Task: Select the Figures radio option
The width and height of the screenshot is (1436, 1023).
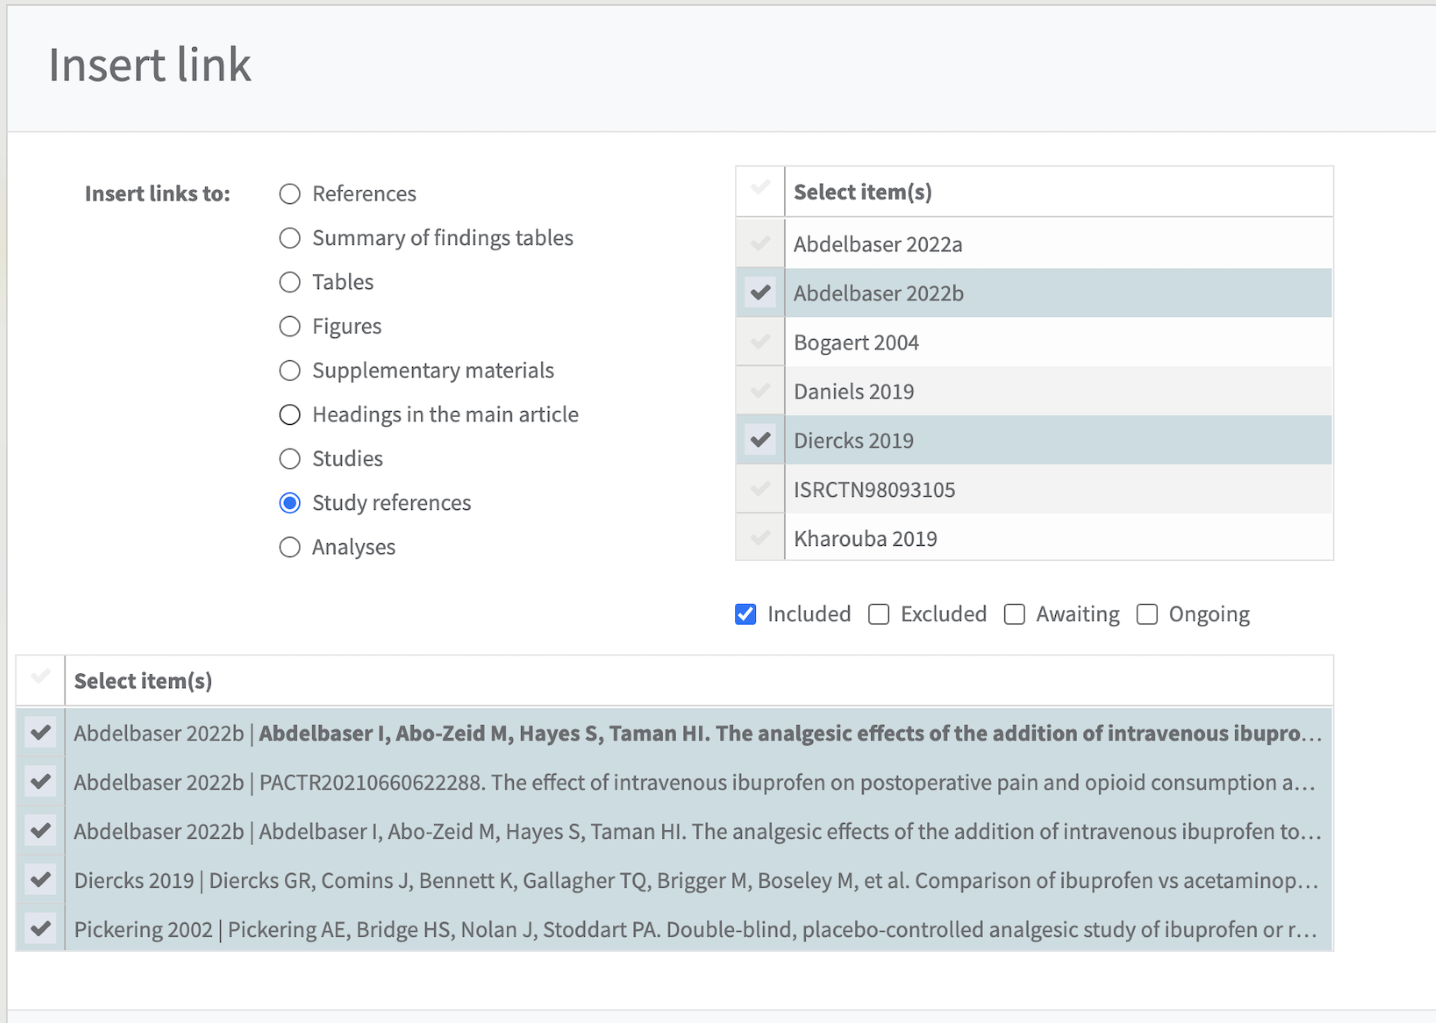Action: click(x=290, y=326)
